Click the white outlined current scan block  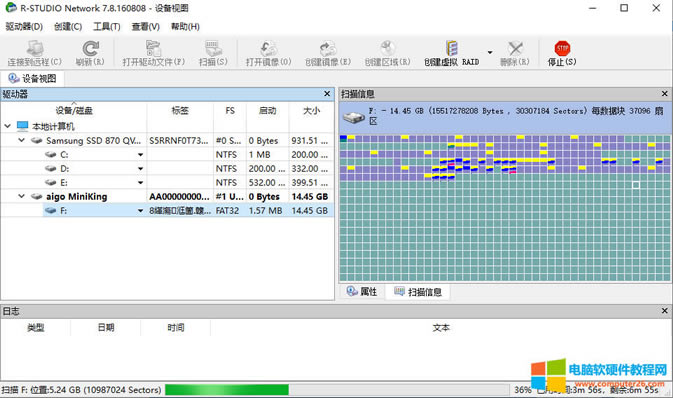pyautogui.click(x=636, y=185)
